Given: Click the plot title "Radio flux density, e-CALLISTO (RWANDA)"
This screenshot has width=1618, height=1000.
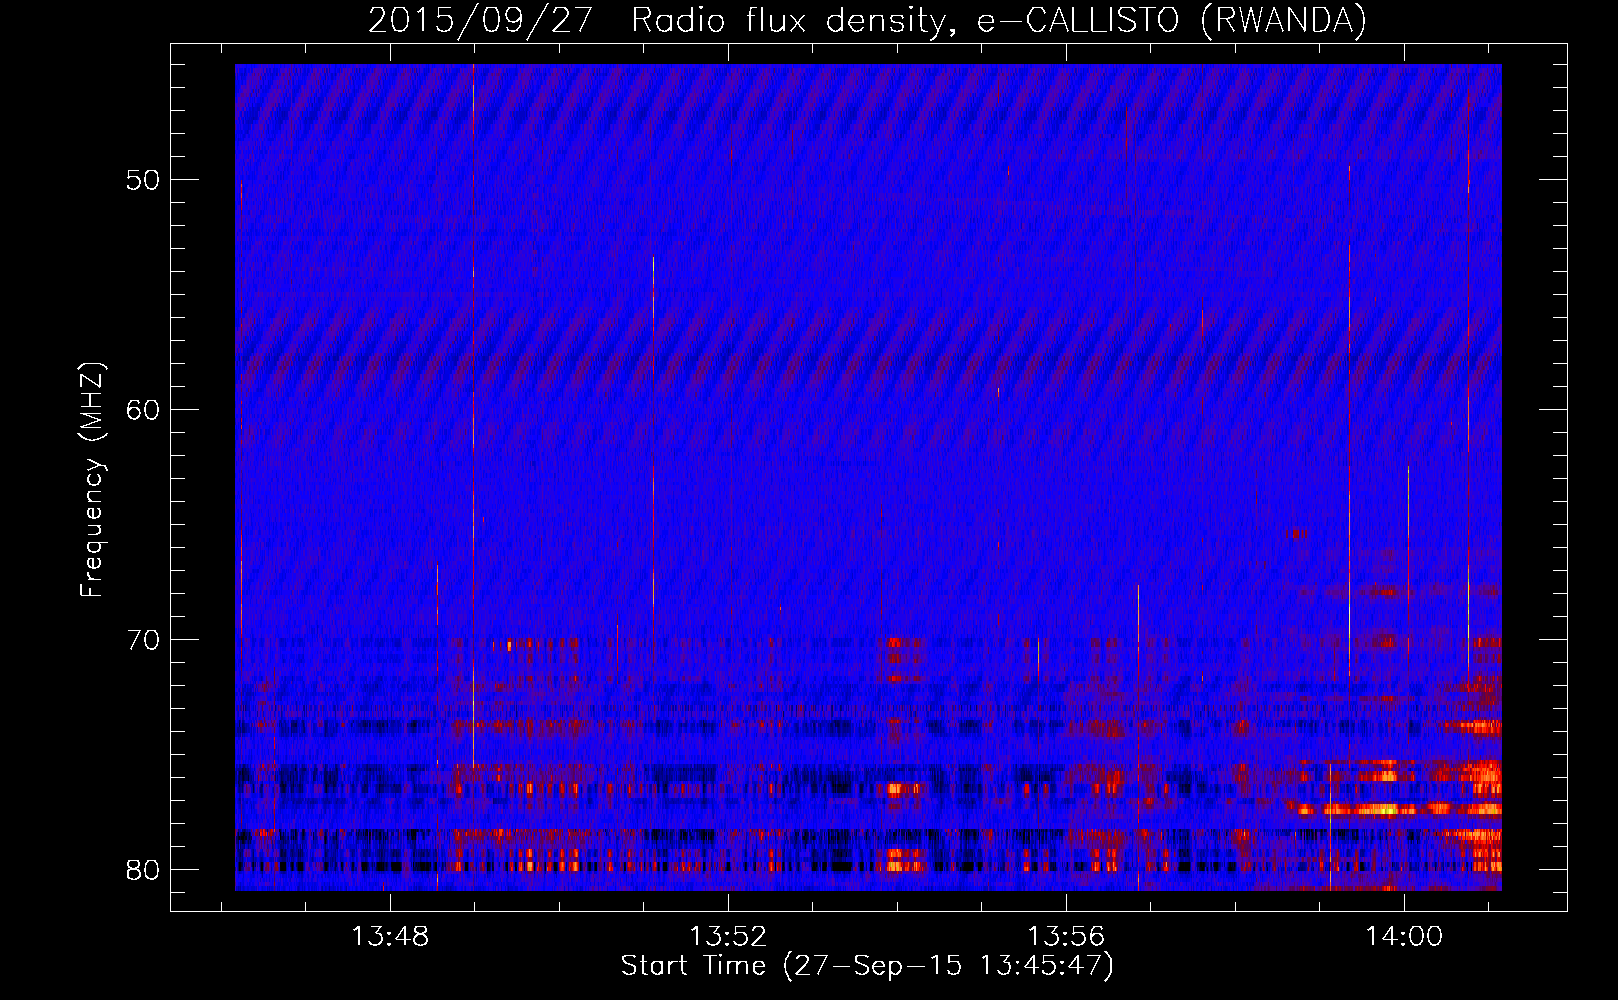Looking at the screenshot, I should point(999,21).
